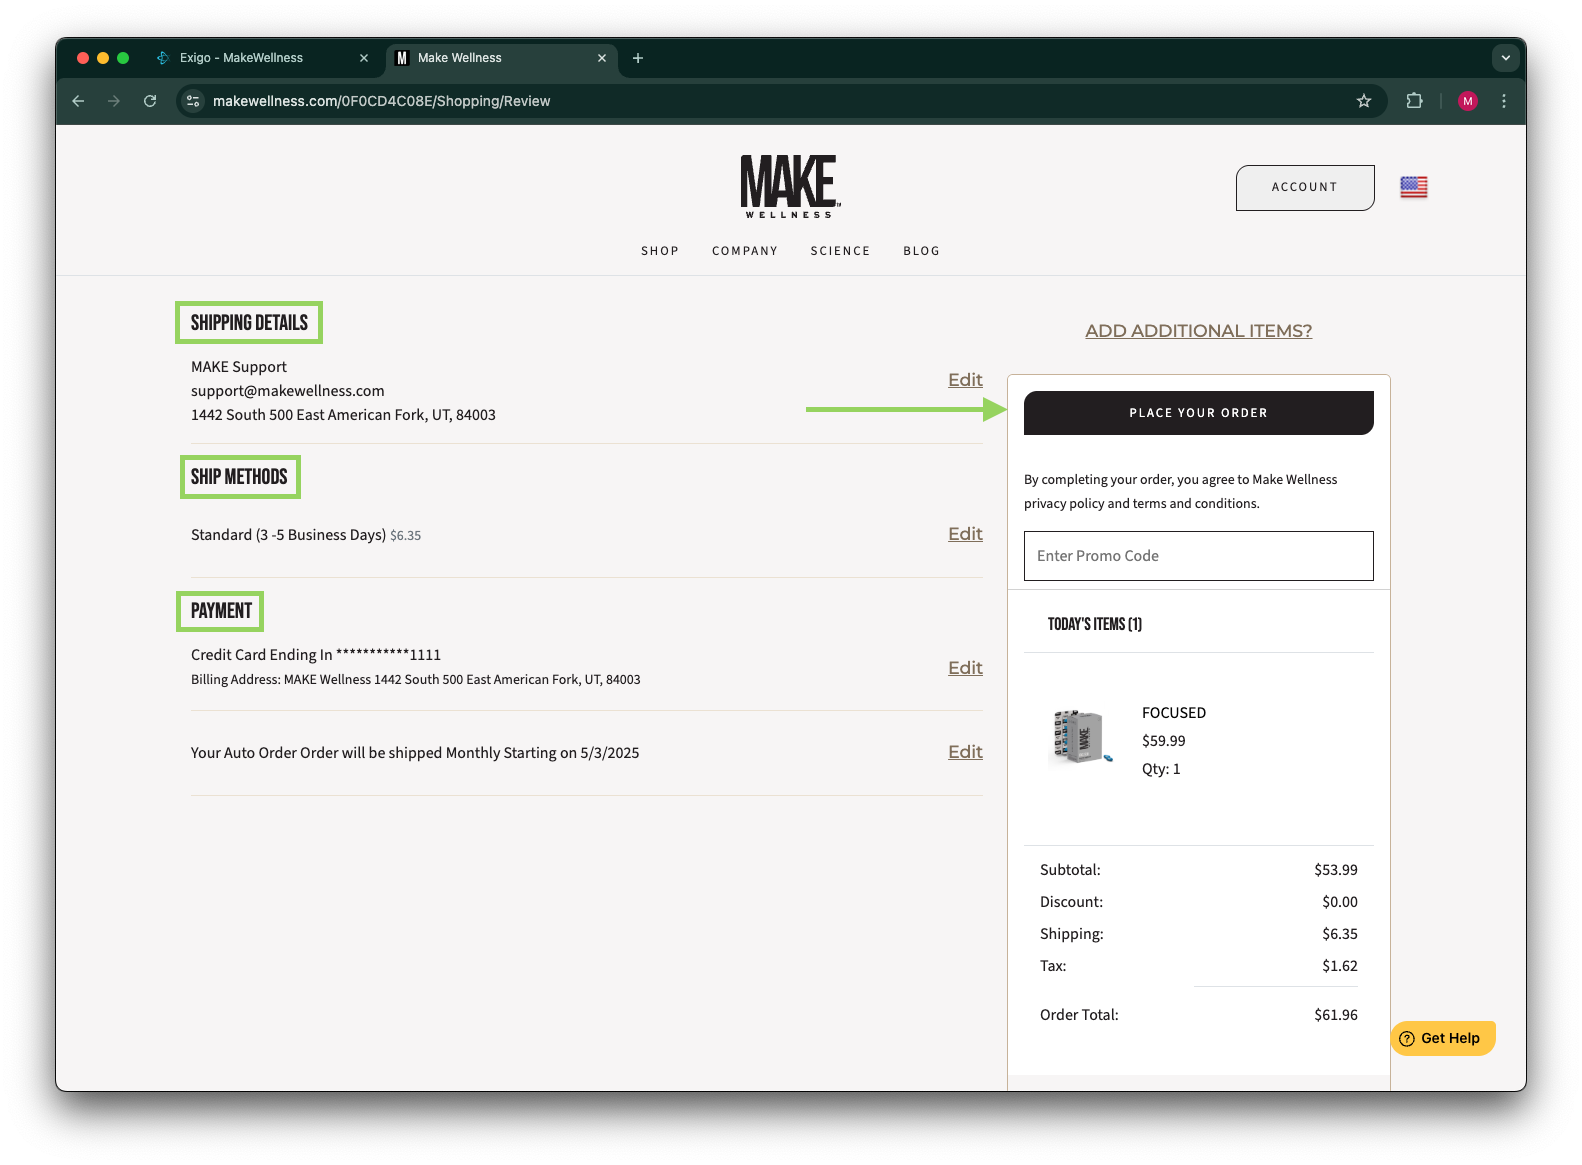Open the SHOP menu
Image resolution: width=1582 pixels, height=1165 pixels.
click(x=660, y=251)
